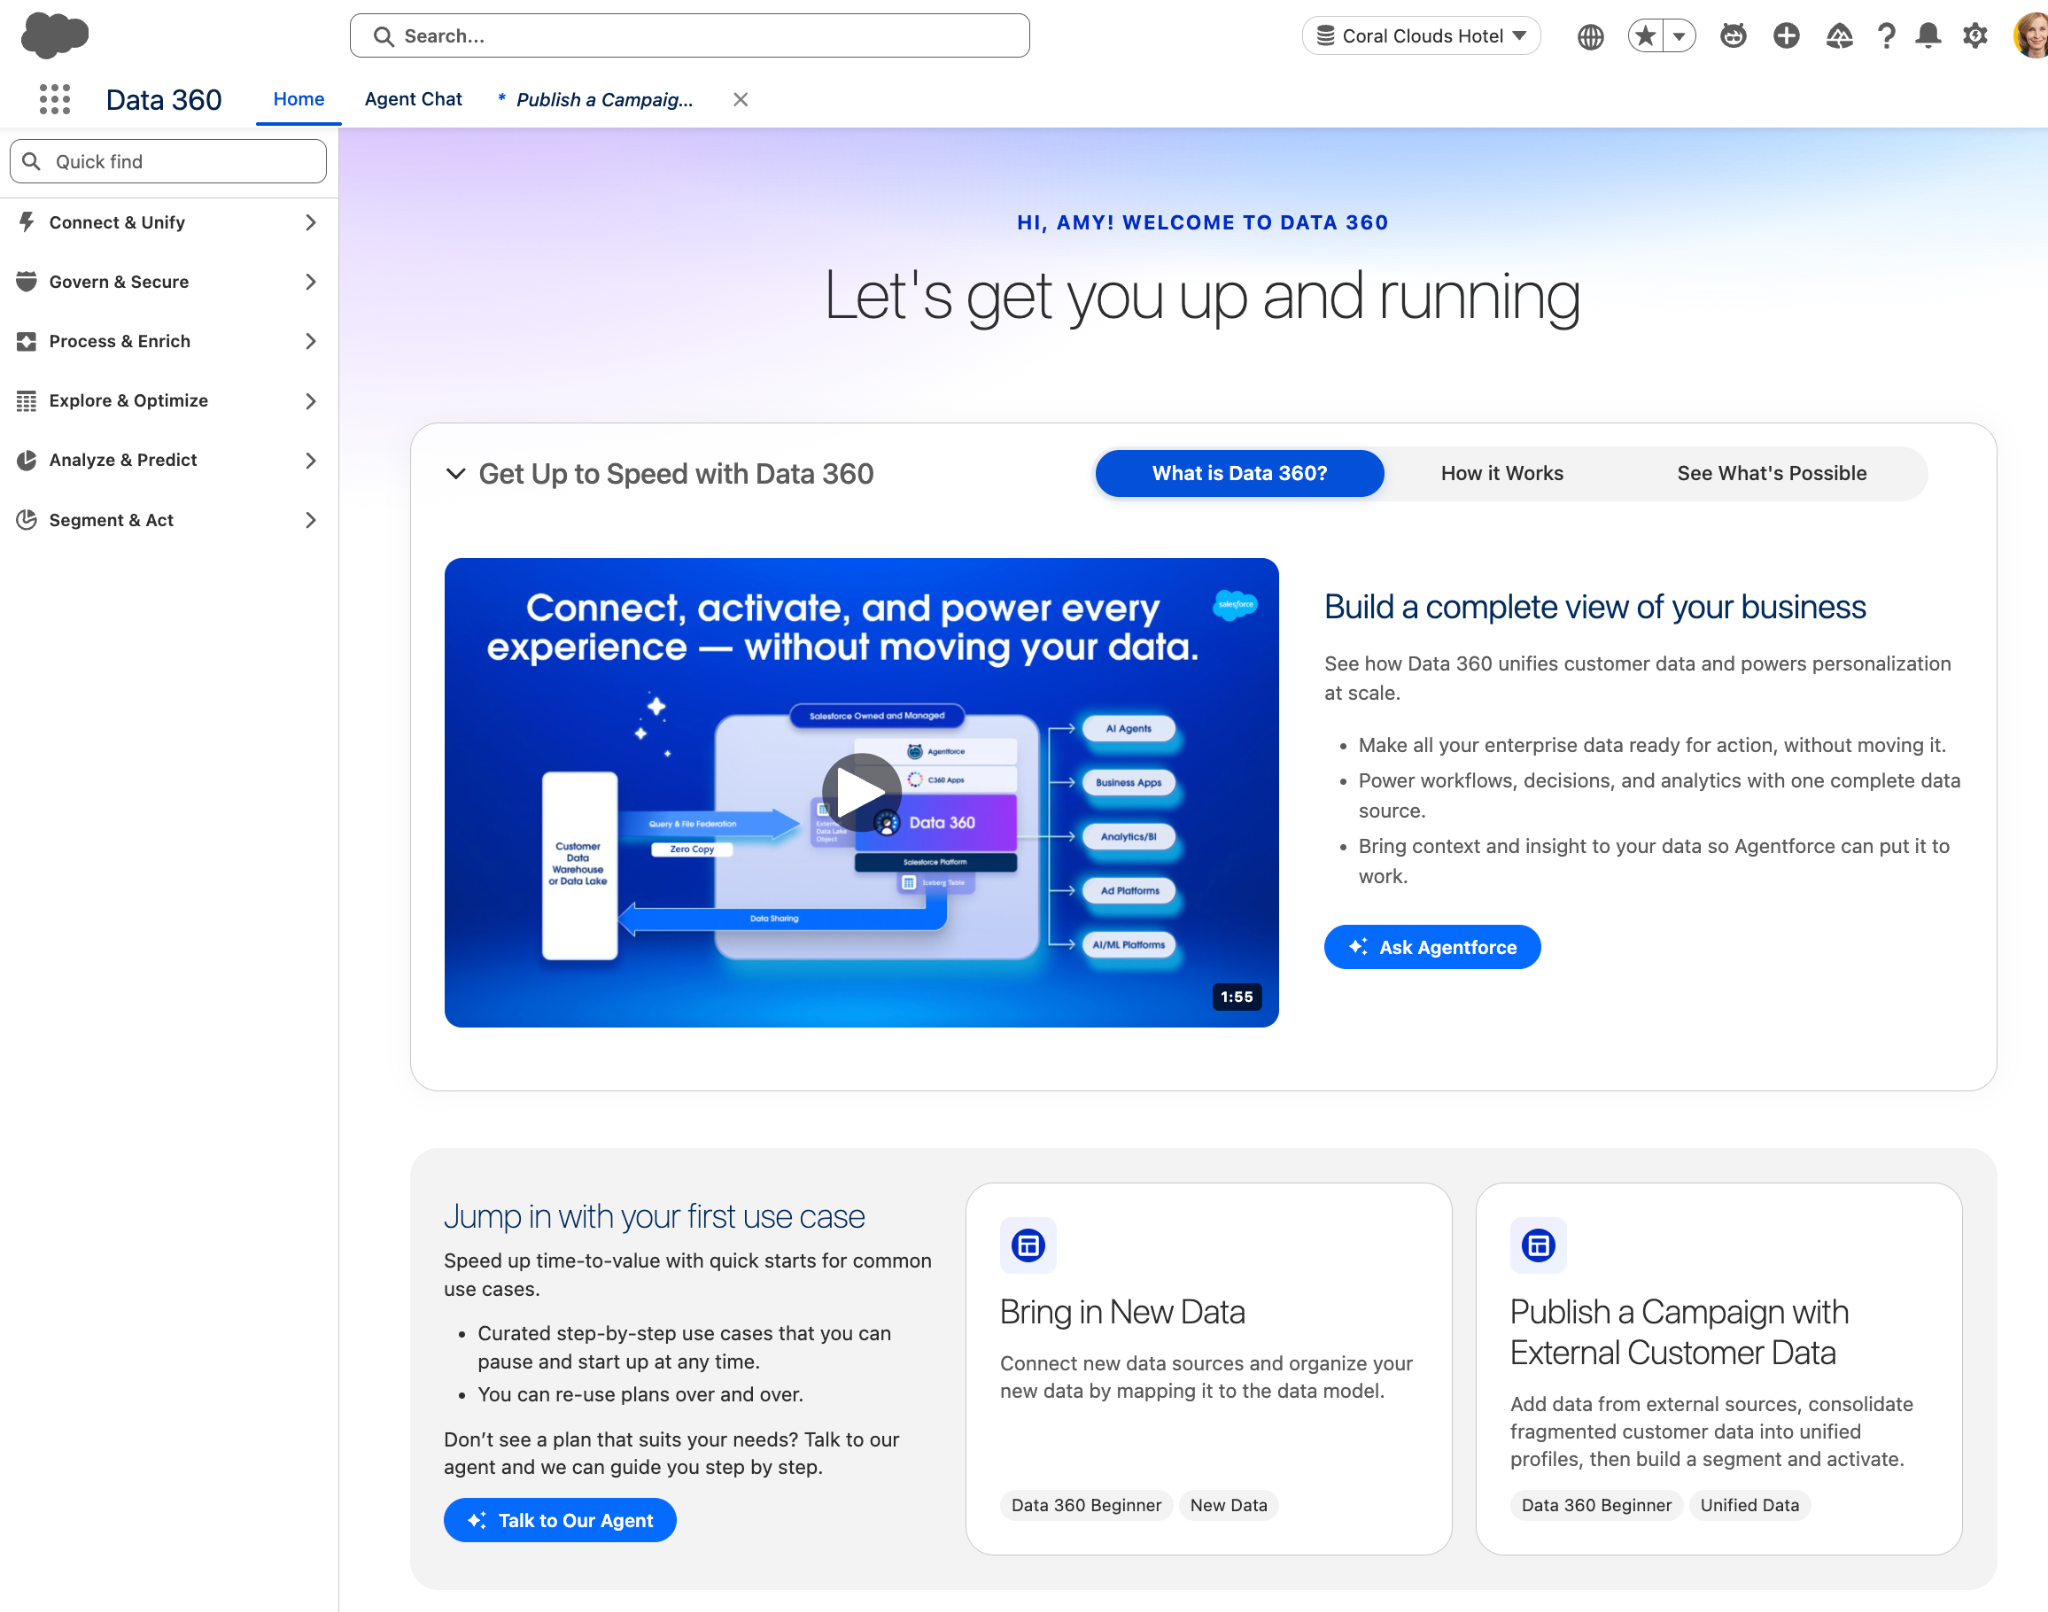Image resolution: width=2048 pixels, height=1612 pixels.
Task: Open the Setup gear icon
Action: point(1975,36)
